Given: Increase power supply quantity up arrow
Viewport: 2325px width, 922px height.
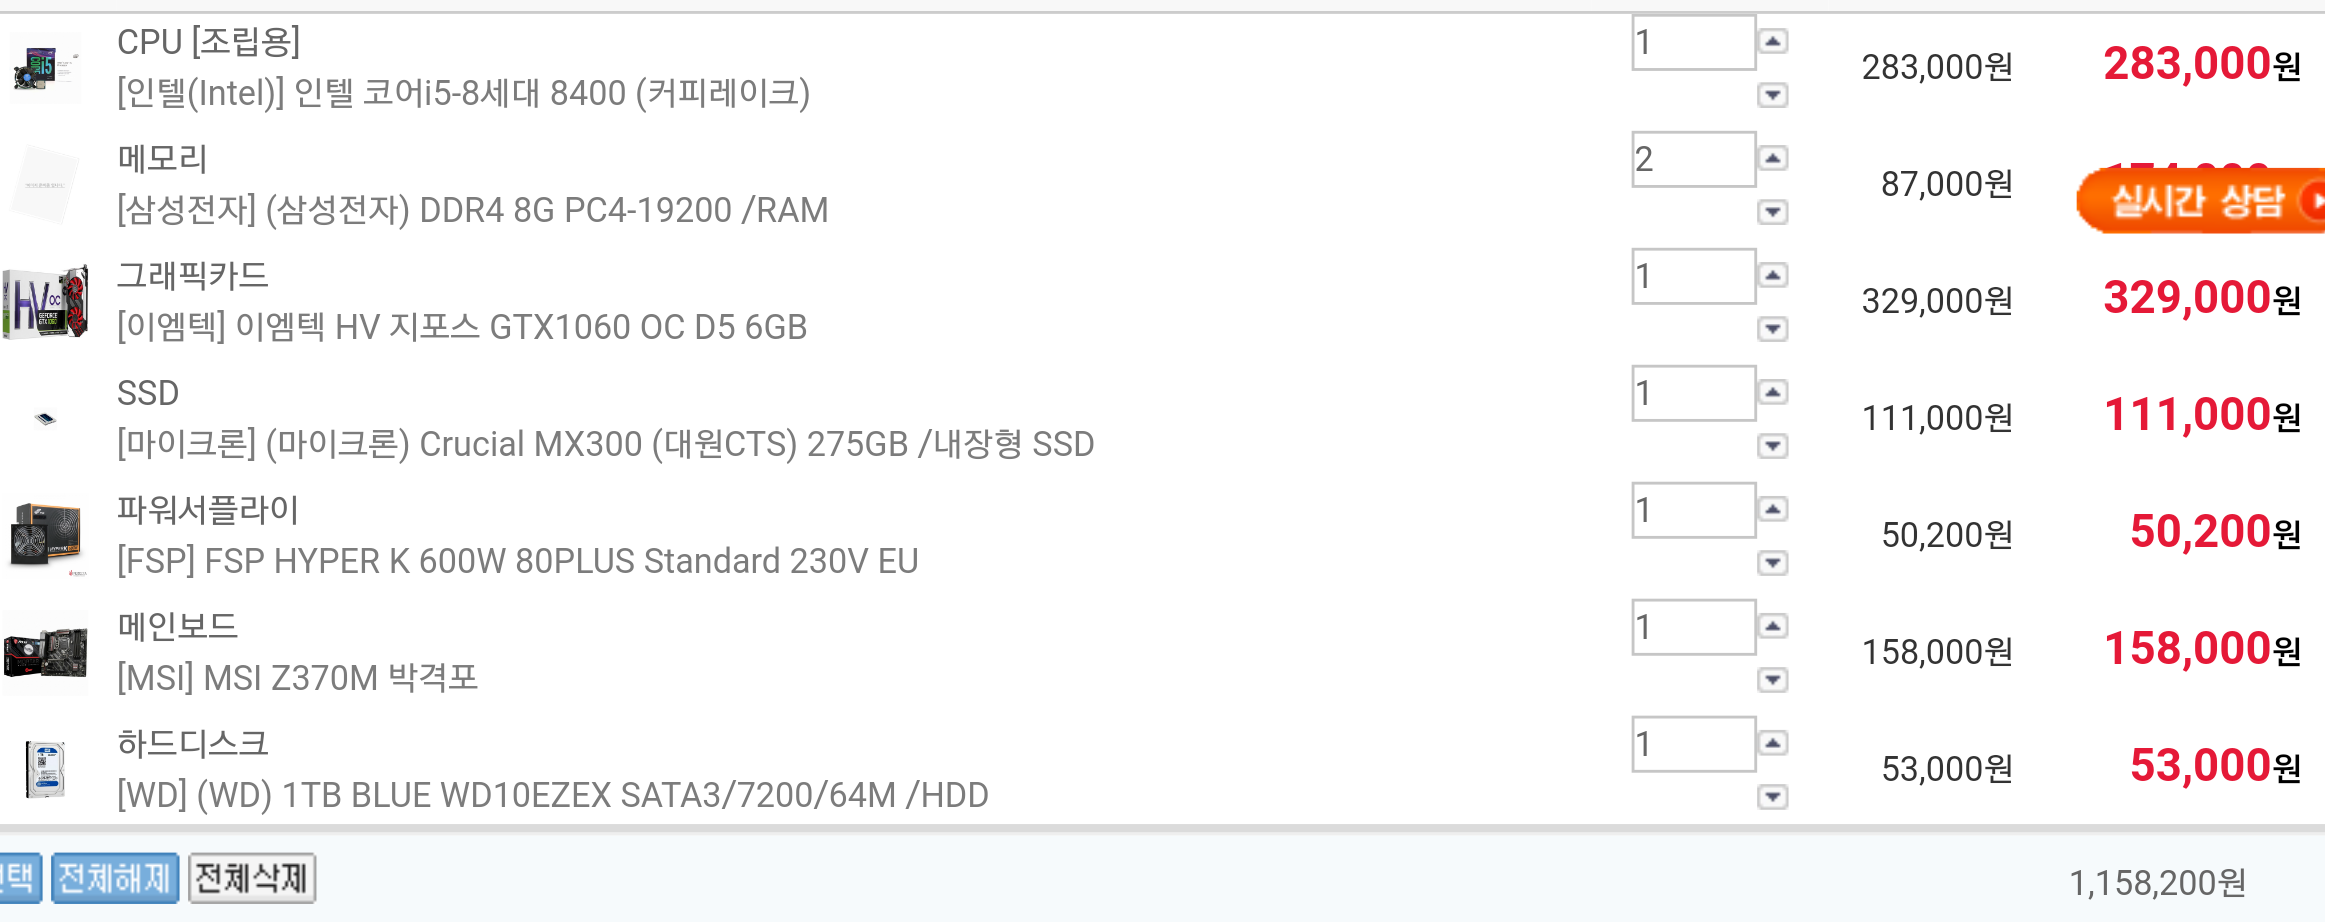Looking at the screenshot, I should tap(1772, 509).
